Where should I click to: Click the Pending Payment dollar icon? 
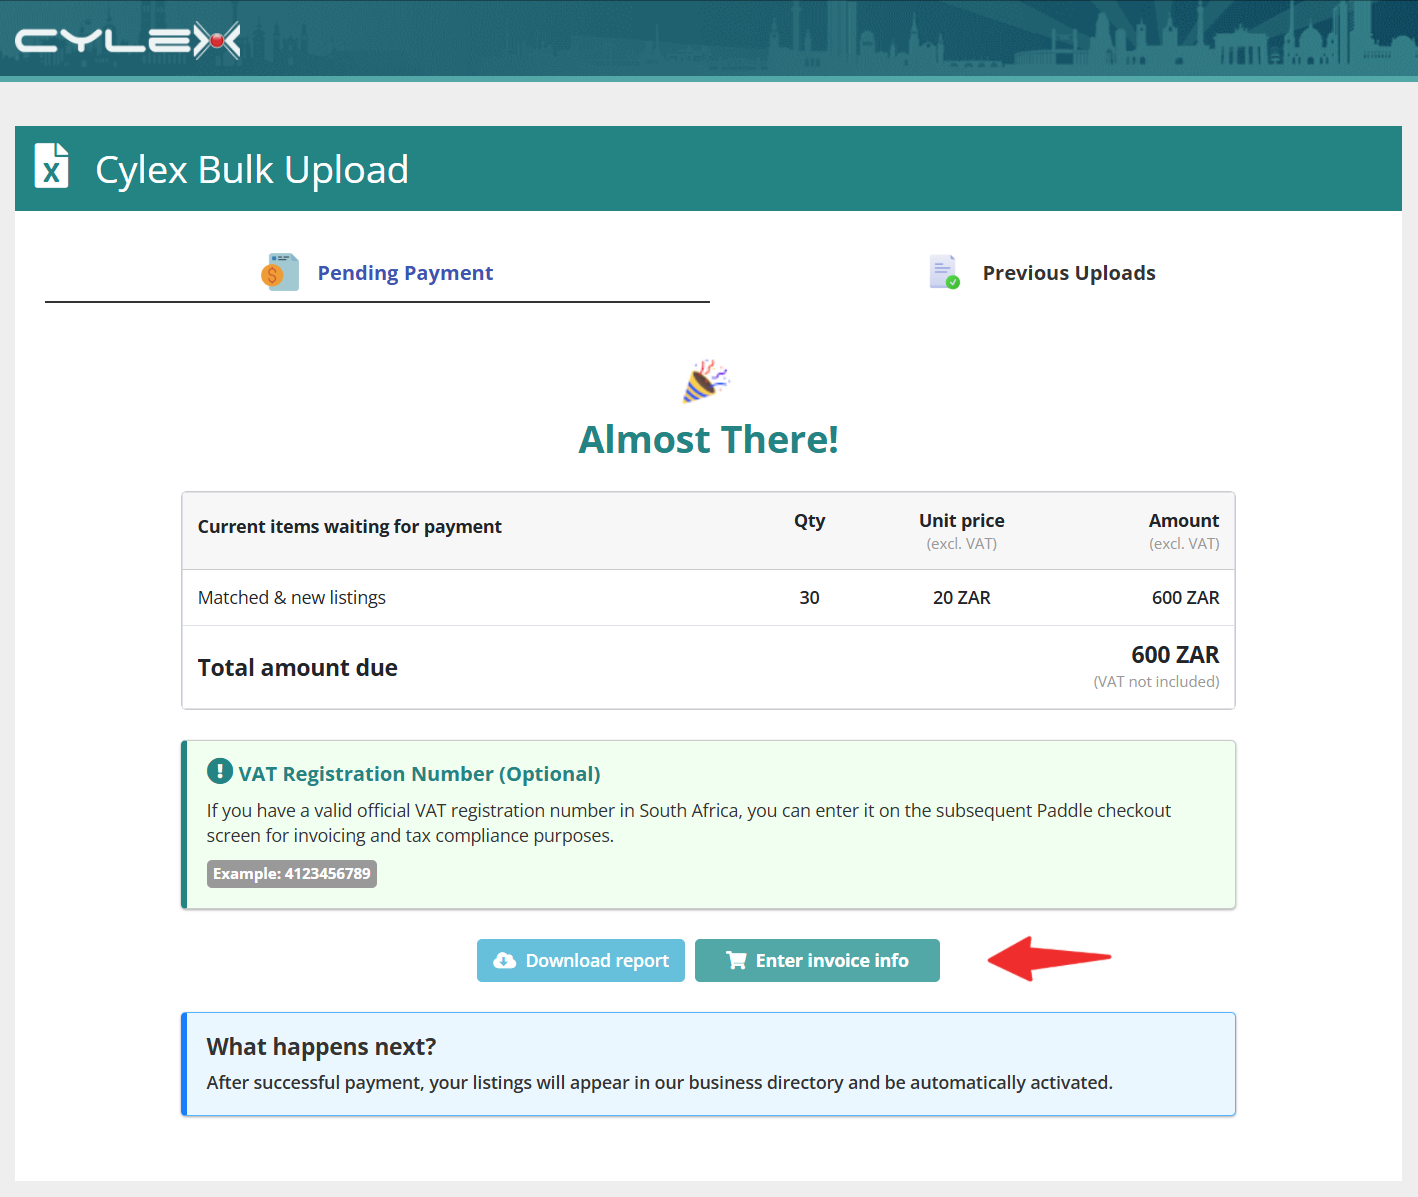(280, 272)
